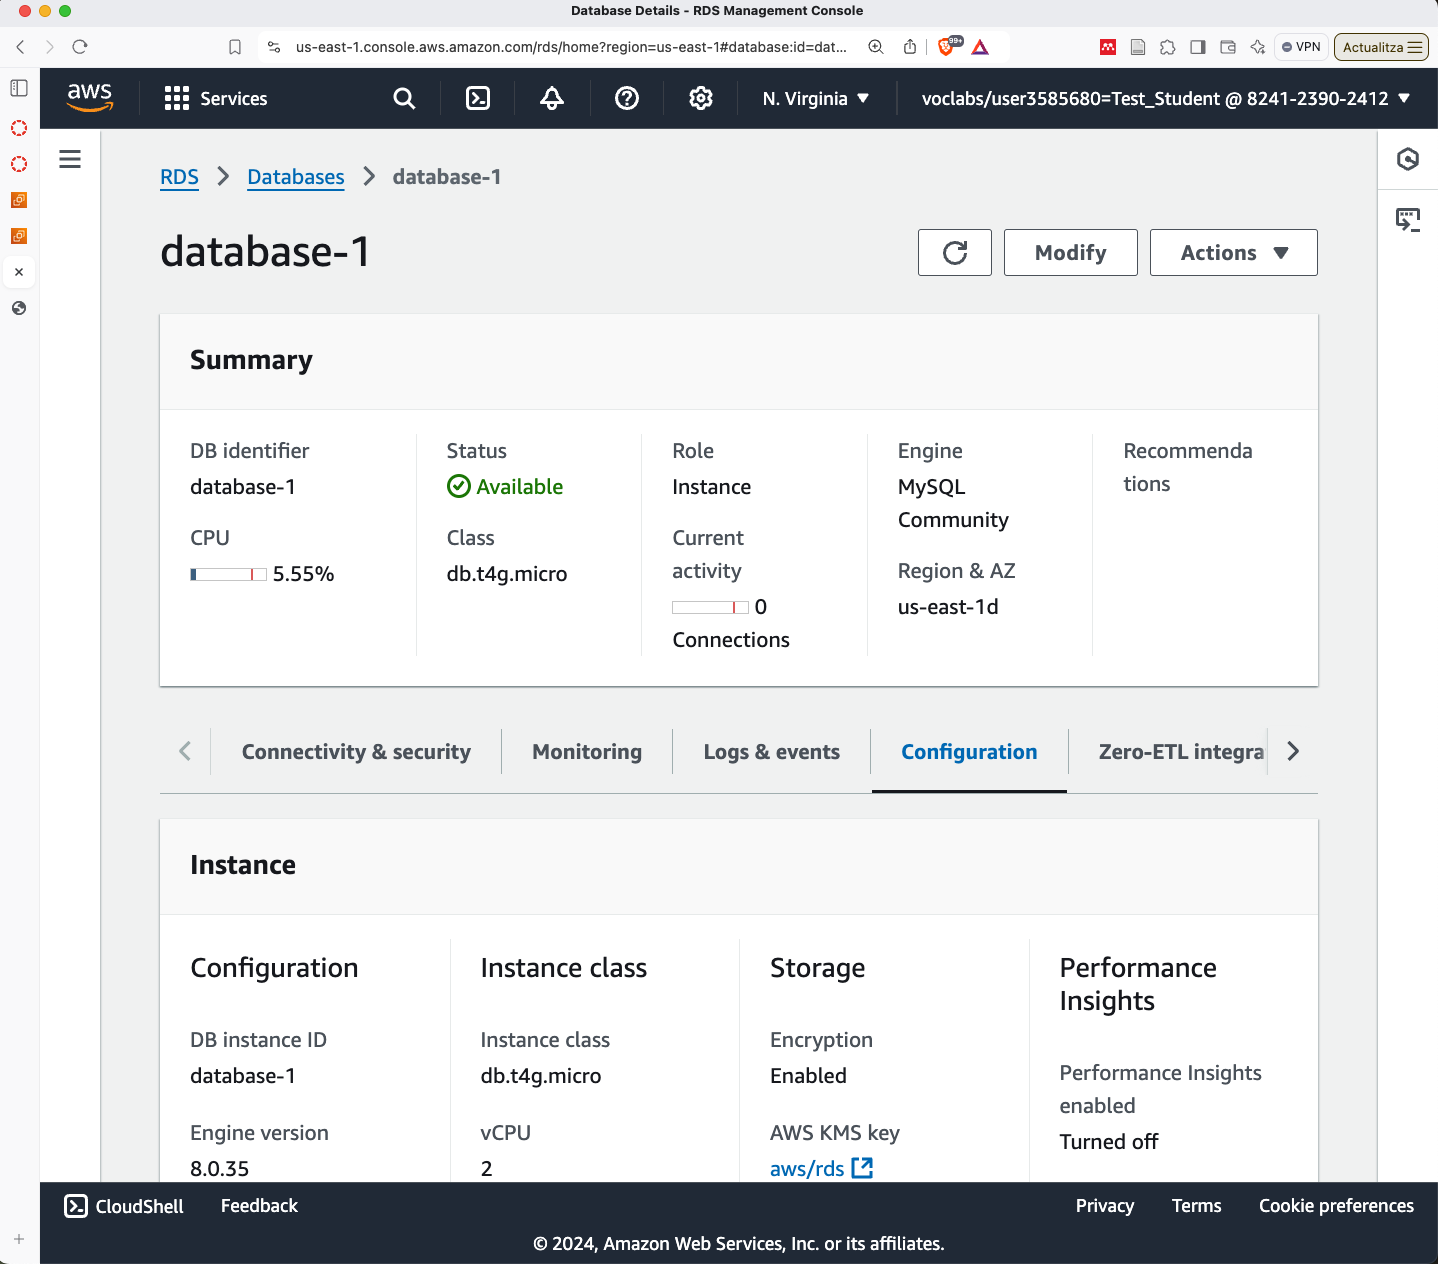
Task: Open the browser hamburger menu in Actualitza button
Action: point(1414,47)
